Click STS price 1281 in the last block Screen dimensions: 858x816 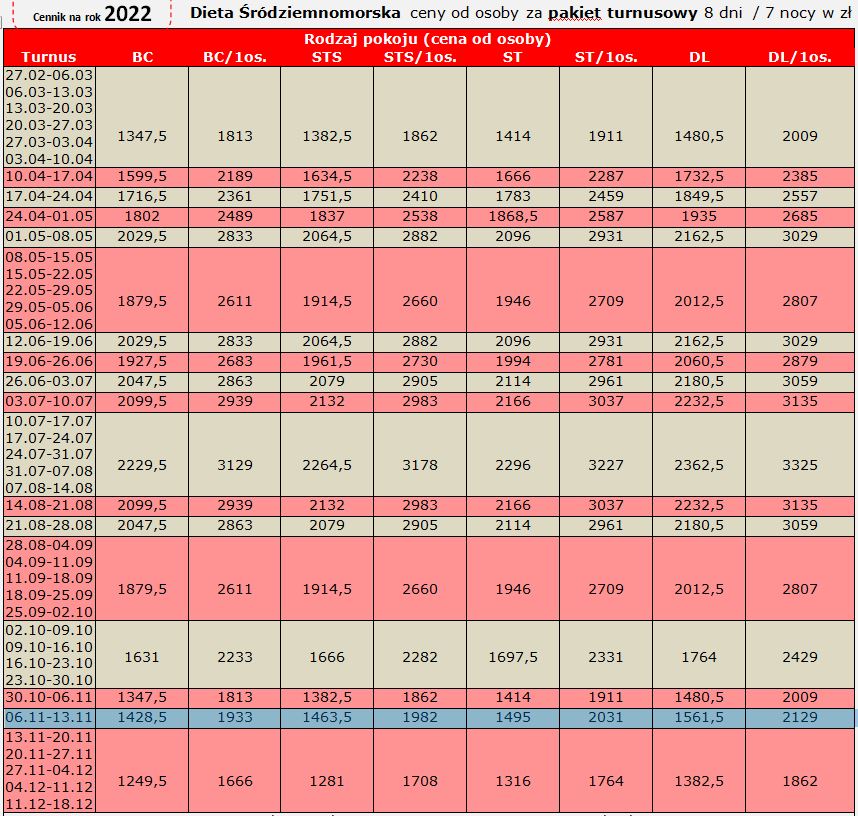(x=327, y=782)
